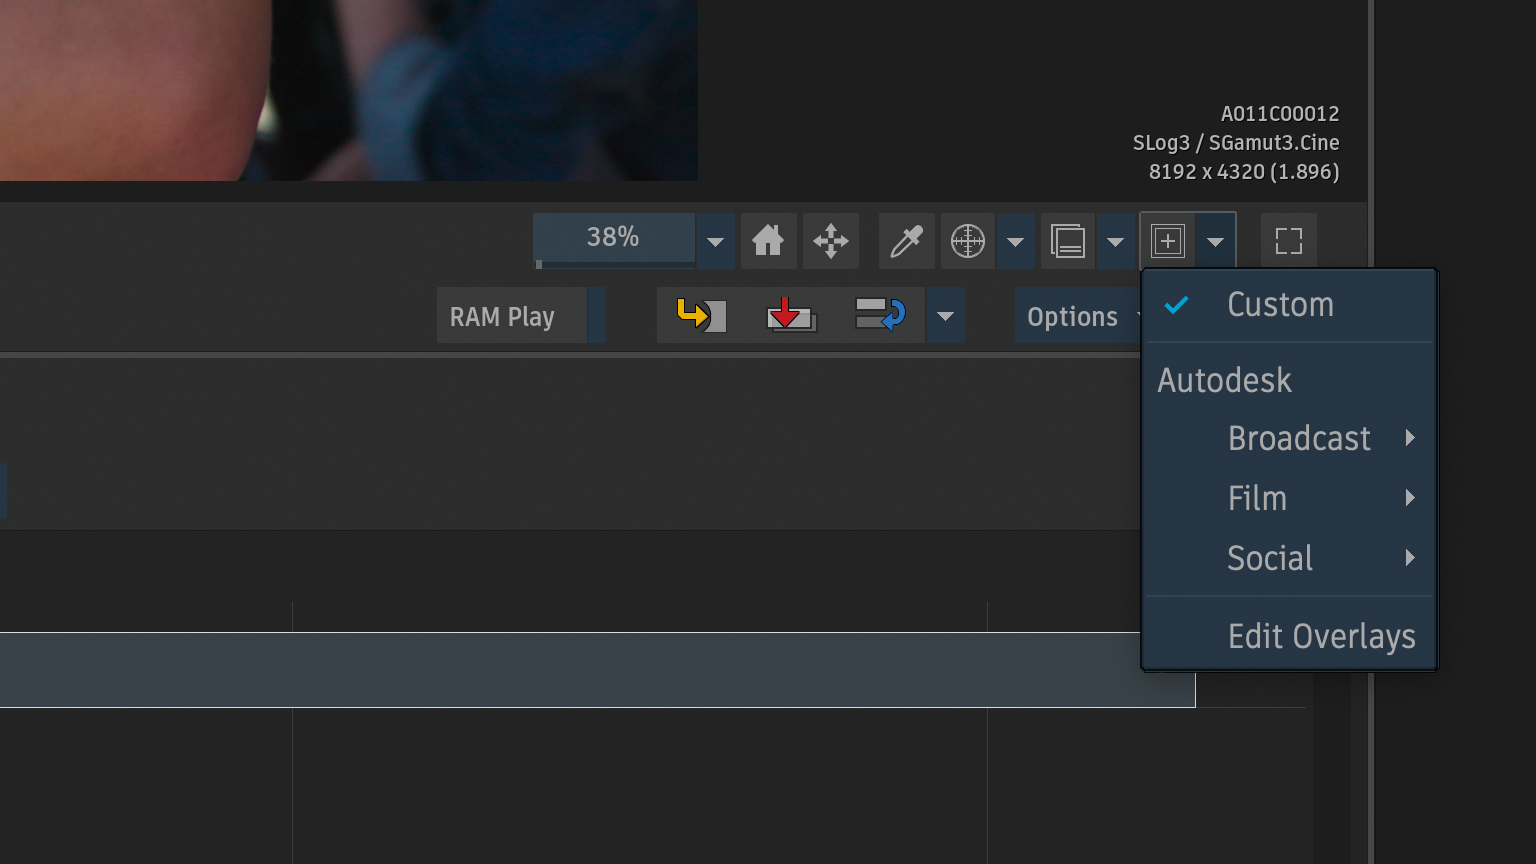
Task: Click the crosshair globe viewing icon
Action: [967, 241]
